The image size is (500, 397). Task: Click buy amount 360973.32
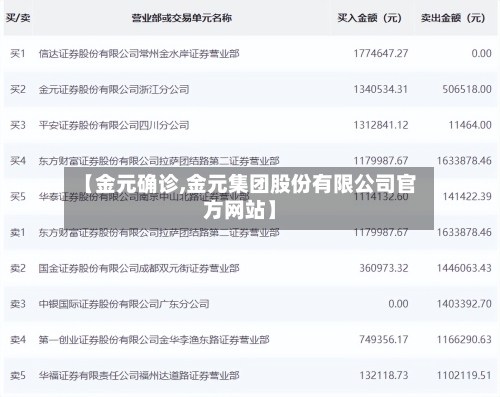pyautogui.click(x=384, y=268)
